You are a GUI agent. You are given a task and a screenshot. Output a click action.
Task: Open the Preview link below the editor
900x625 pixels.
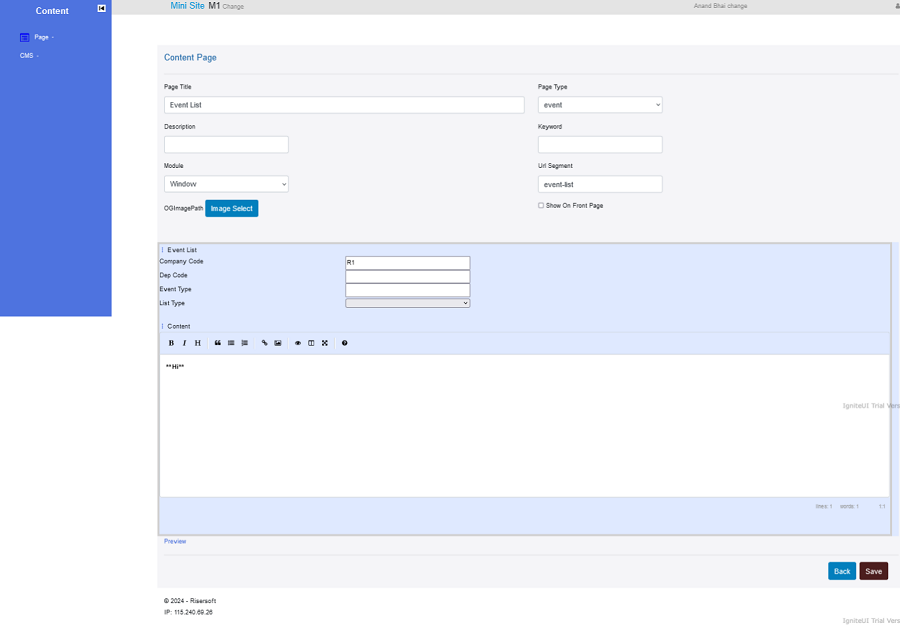pyautogui.click(x=175, y=541)
